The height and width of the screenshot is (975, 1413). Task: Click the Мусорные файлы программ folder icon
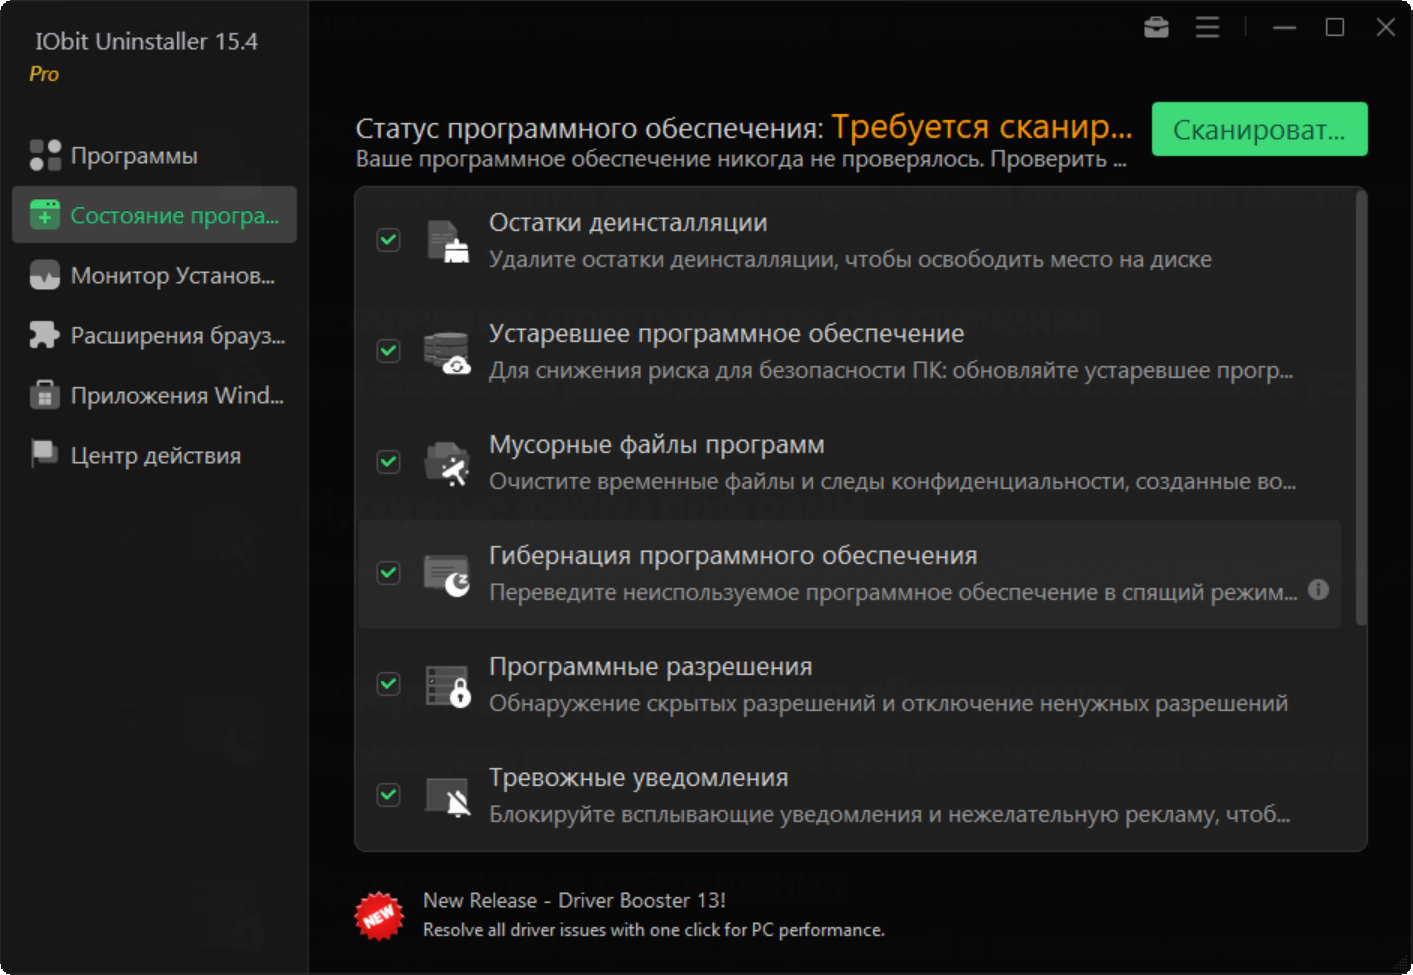(447, 463)
